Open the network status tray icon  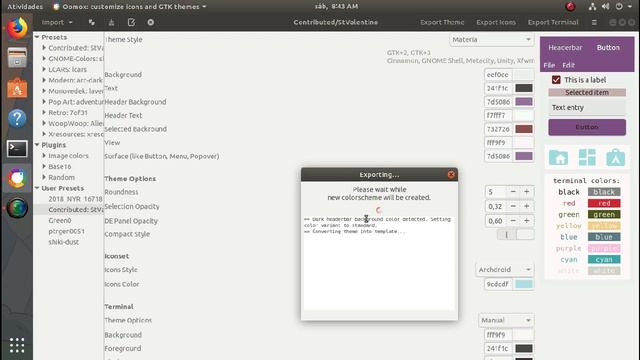(592, 7)
